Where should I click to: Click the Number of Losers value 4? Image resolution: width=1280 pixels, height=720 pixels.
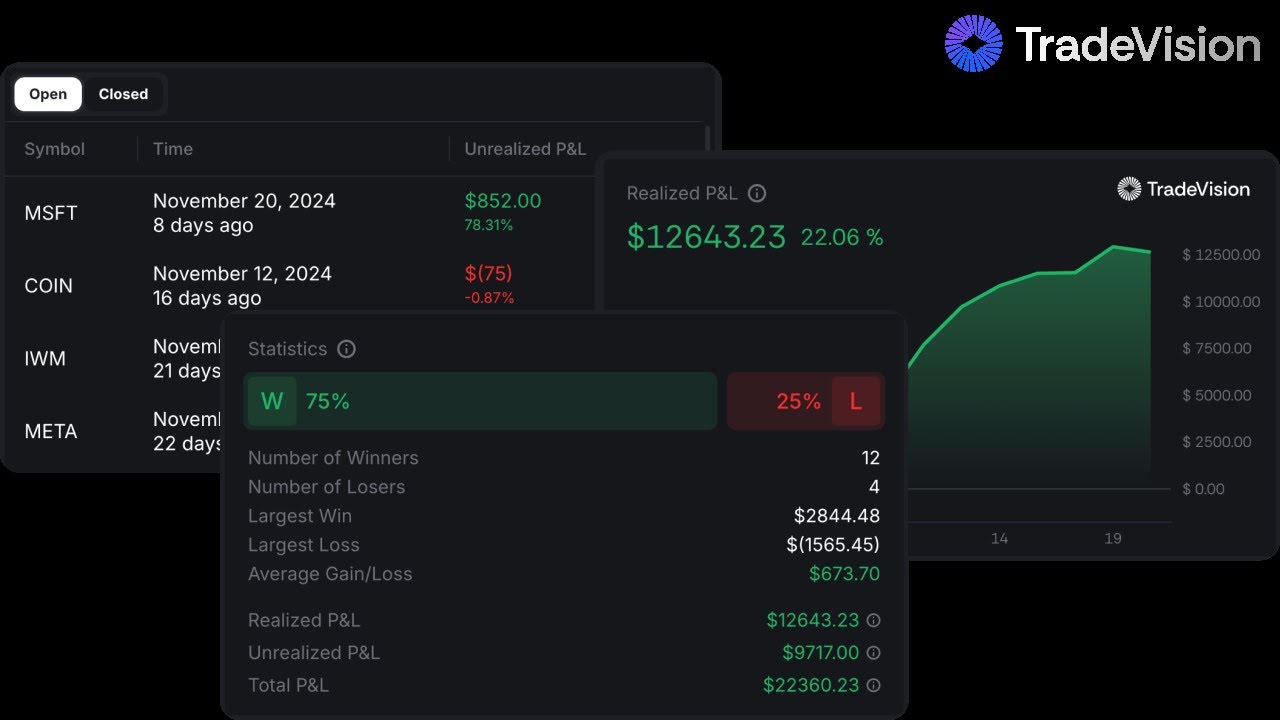tap(875, 487)
